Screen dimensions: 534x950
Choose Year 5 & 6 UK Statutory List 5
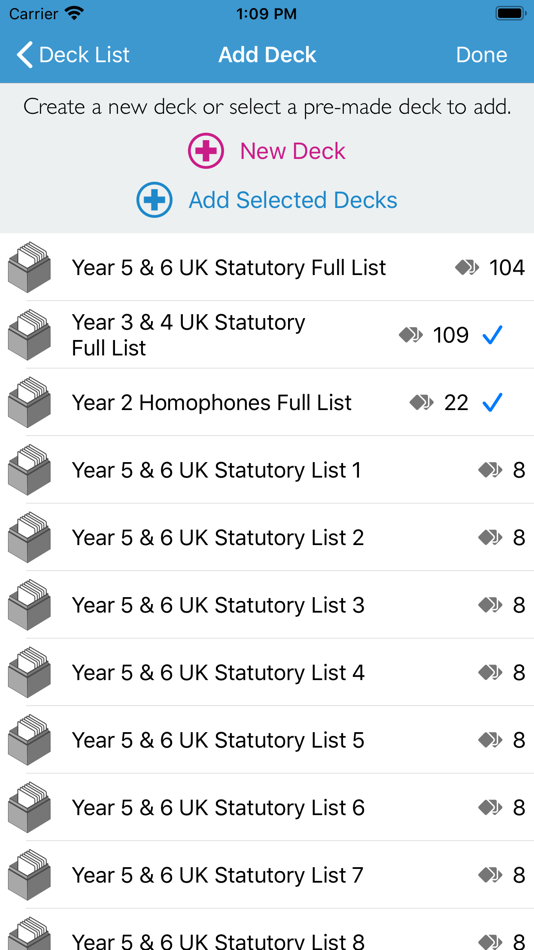pos(267,740)
